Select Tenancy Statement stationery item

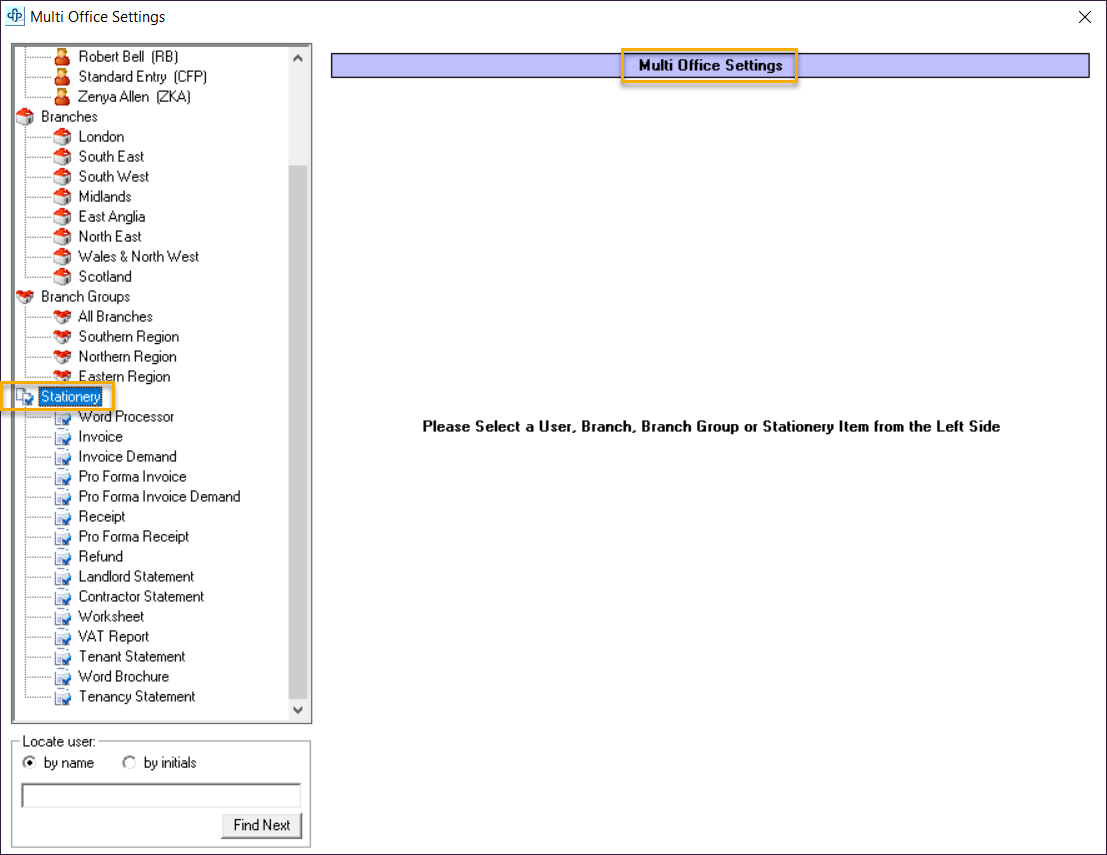pyautogui.click(x=137, y=697)
